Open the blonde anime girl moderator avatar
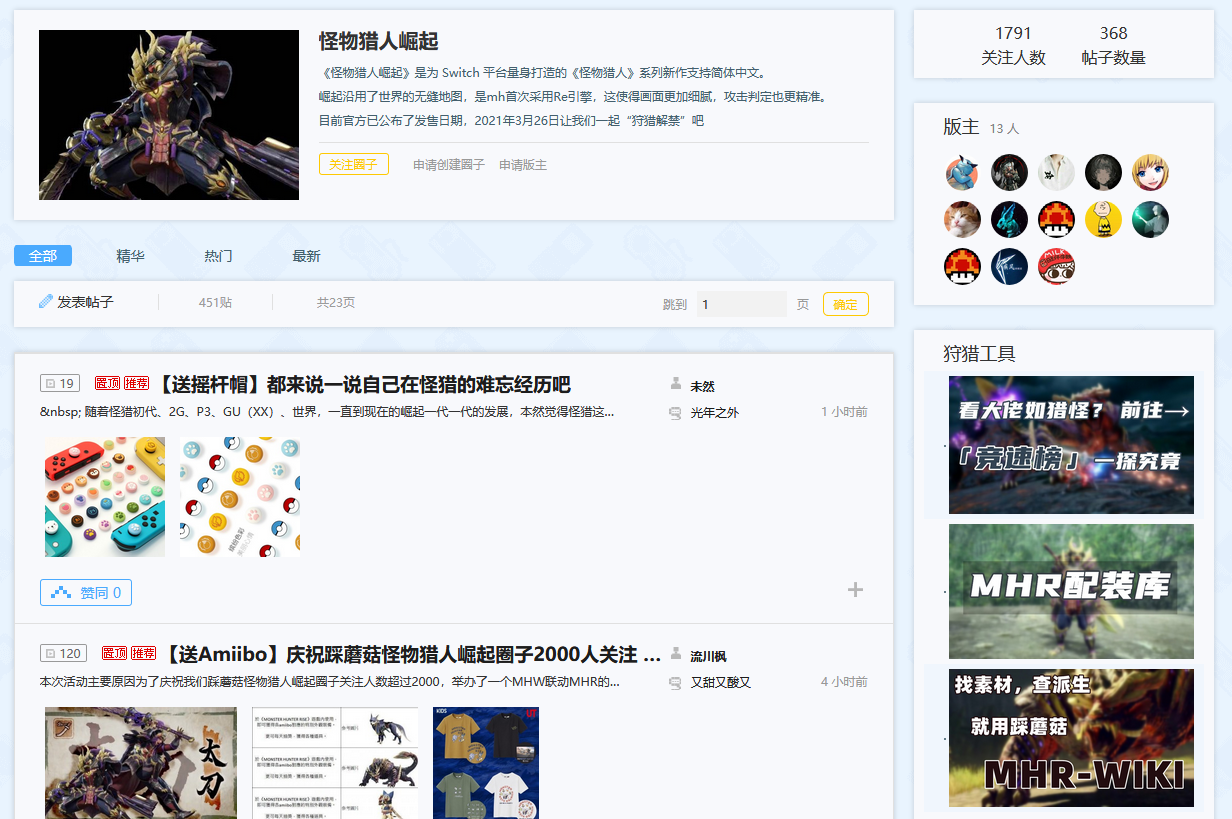Screen dimensions: 1232x819 pyautogui.click(x=1150, y=173)
